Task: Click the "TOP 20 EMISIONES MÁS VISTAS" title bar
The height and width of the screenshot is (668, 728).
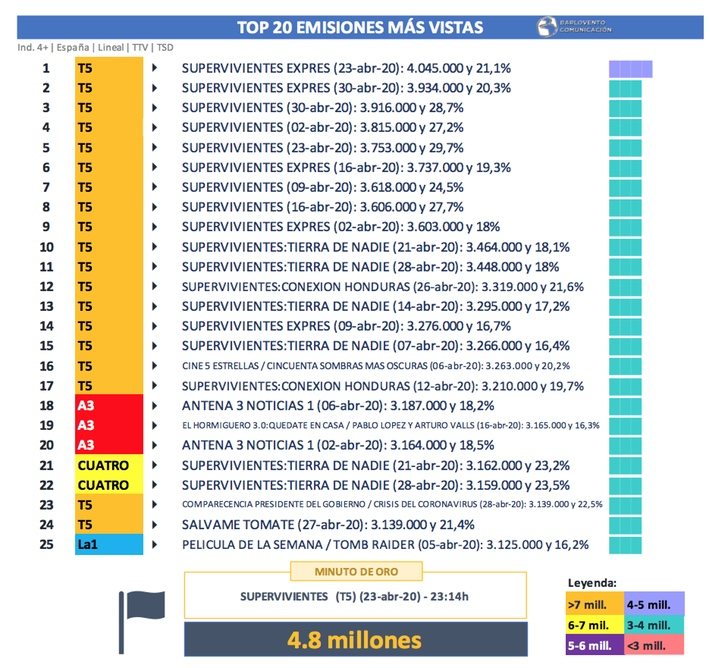Action: tap(364, 26)
